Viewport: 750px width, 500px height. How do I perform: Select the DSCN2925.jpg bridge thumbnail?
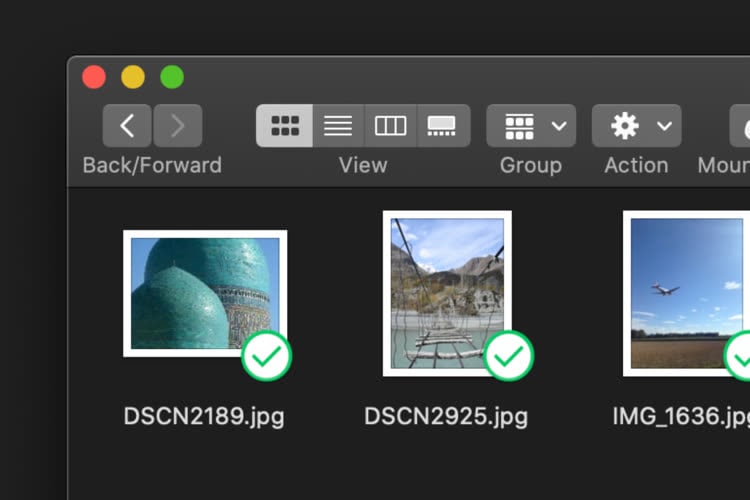[447, 293]
